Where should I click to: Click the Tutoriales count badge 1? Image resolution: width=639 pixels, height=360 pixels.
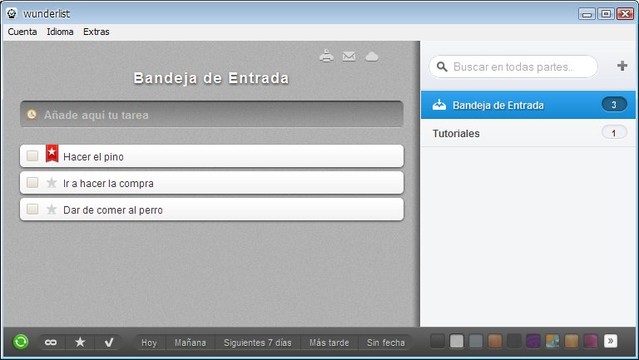[x=614, y=133]
